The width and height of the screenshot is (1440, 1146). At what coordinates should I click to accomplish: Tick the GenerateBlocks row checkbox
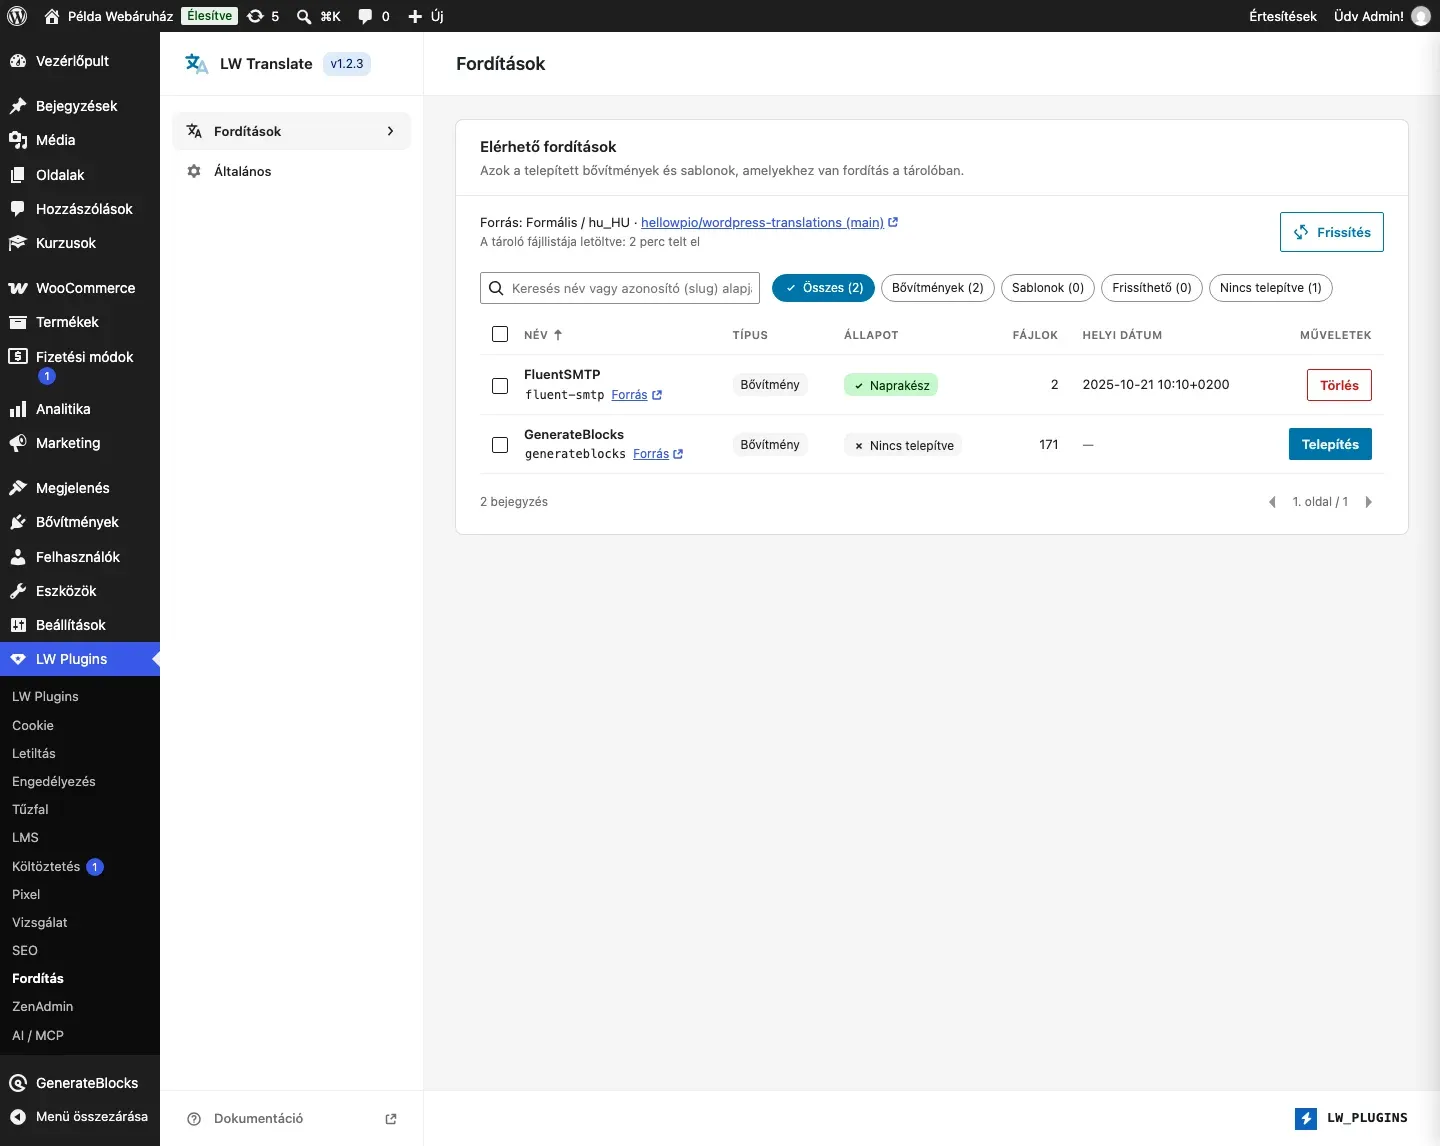click(500, 445)
